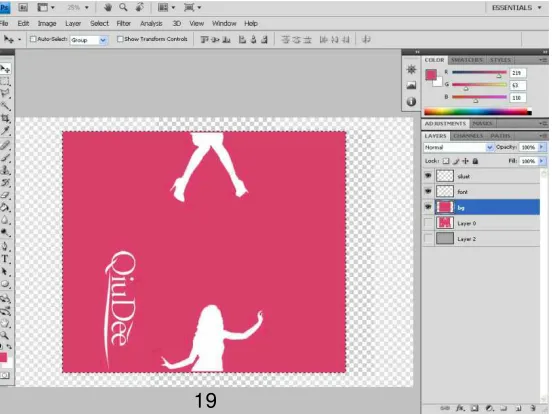Click the R red slider
The image size is (552, 414).
[479, 73]
